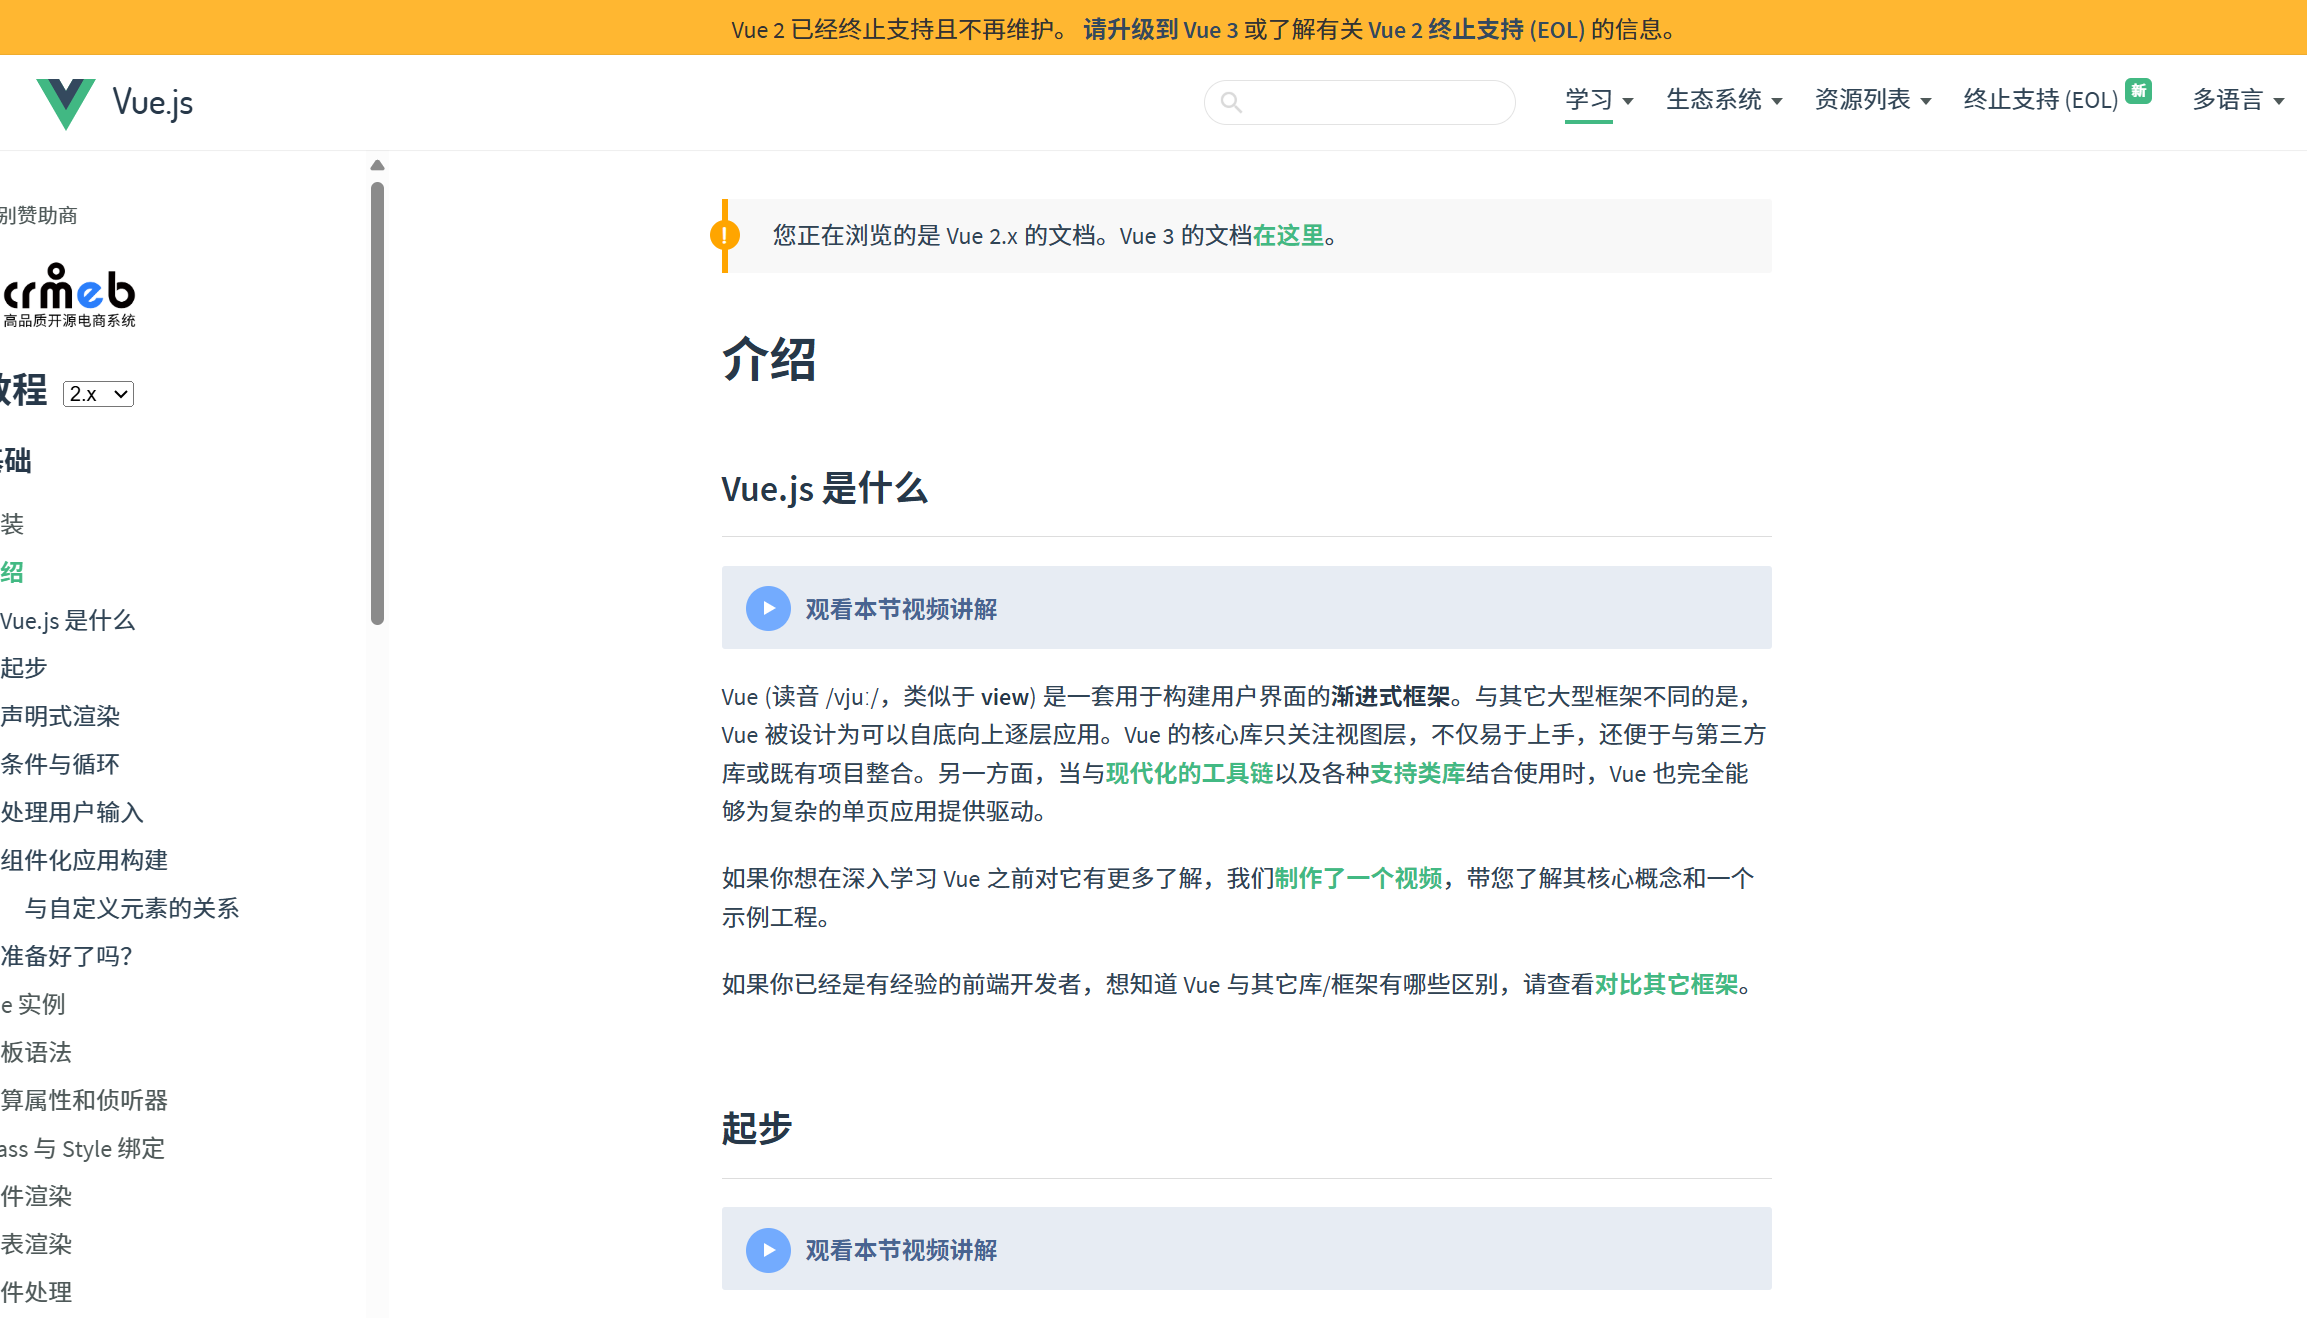Select sidebar item Style 绑定
This screenshot has height=1318, width=2307.
pos(82,1148)
